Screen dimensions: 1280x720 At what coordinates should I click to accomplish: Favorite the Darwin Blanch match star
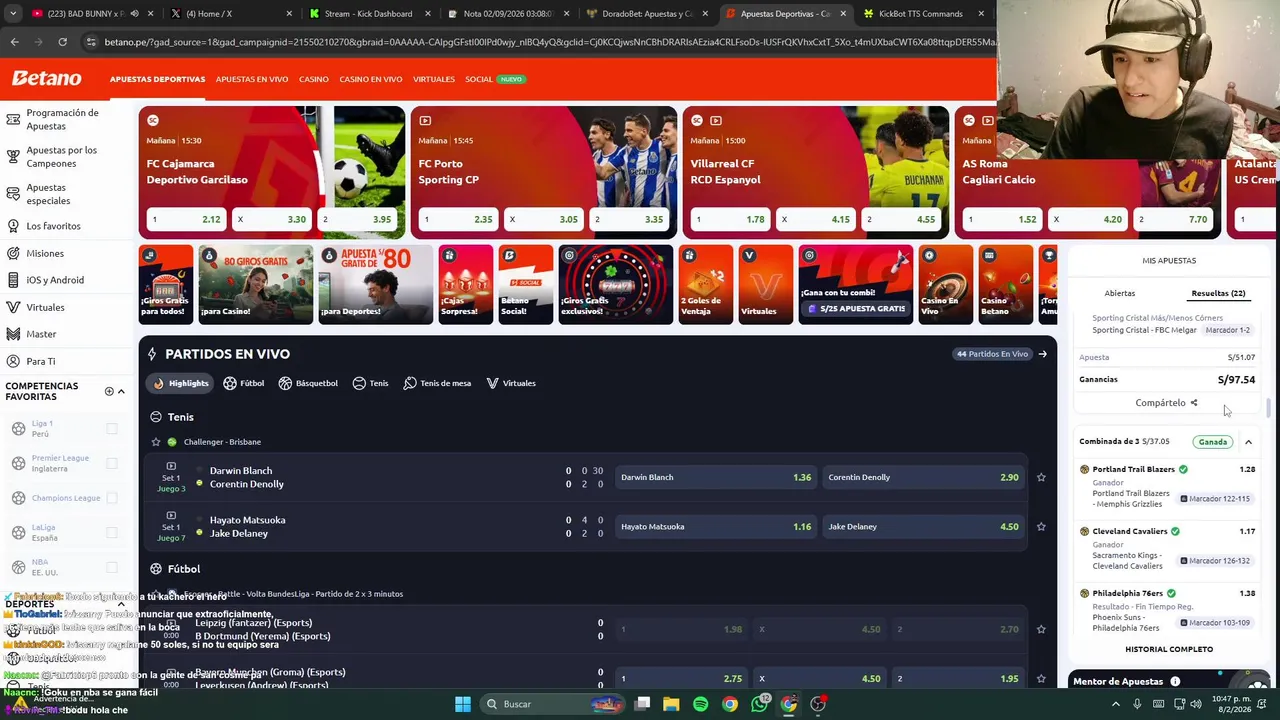[1041, 477]
